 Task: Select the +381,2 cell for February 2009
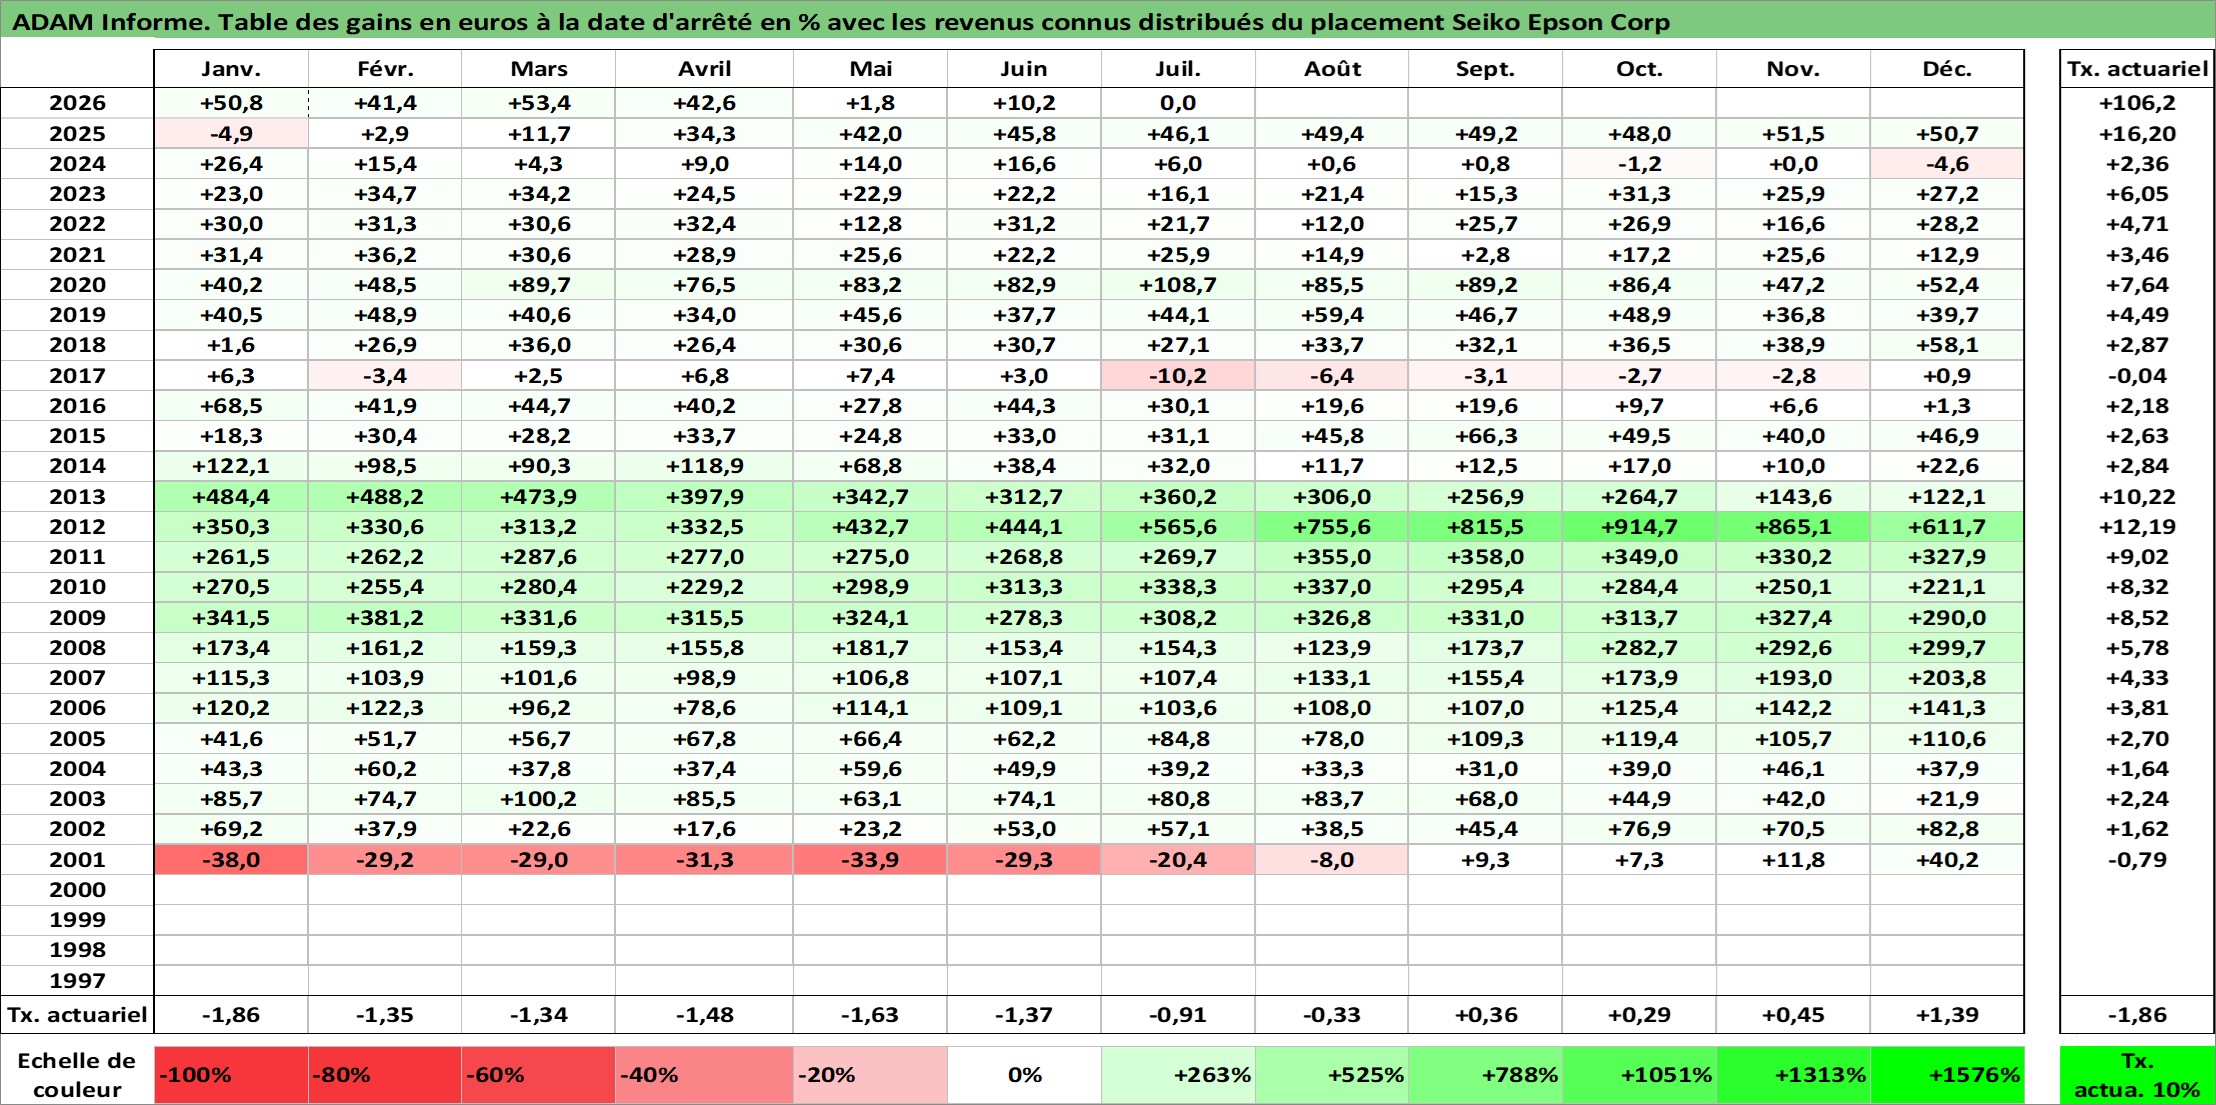(385, 618)
